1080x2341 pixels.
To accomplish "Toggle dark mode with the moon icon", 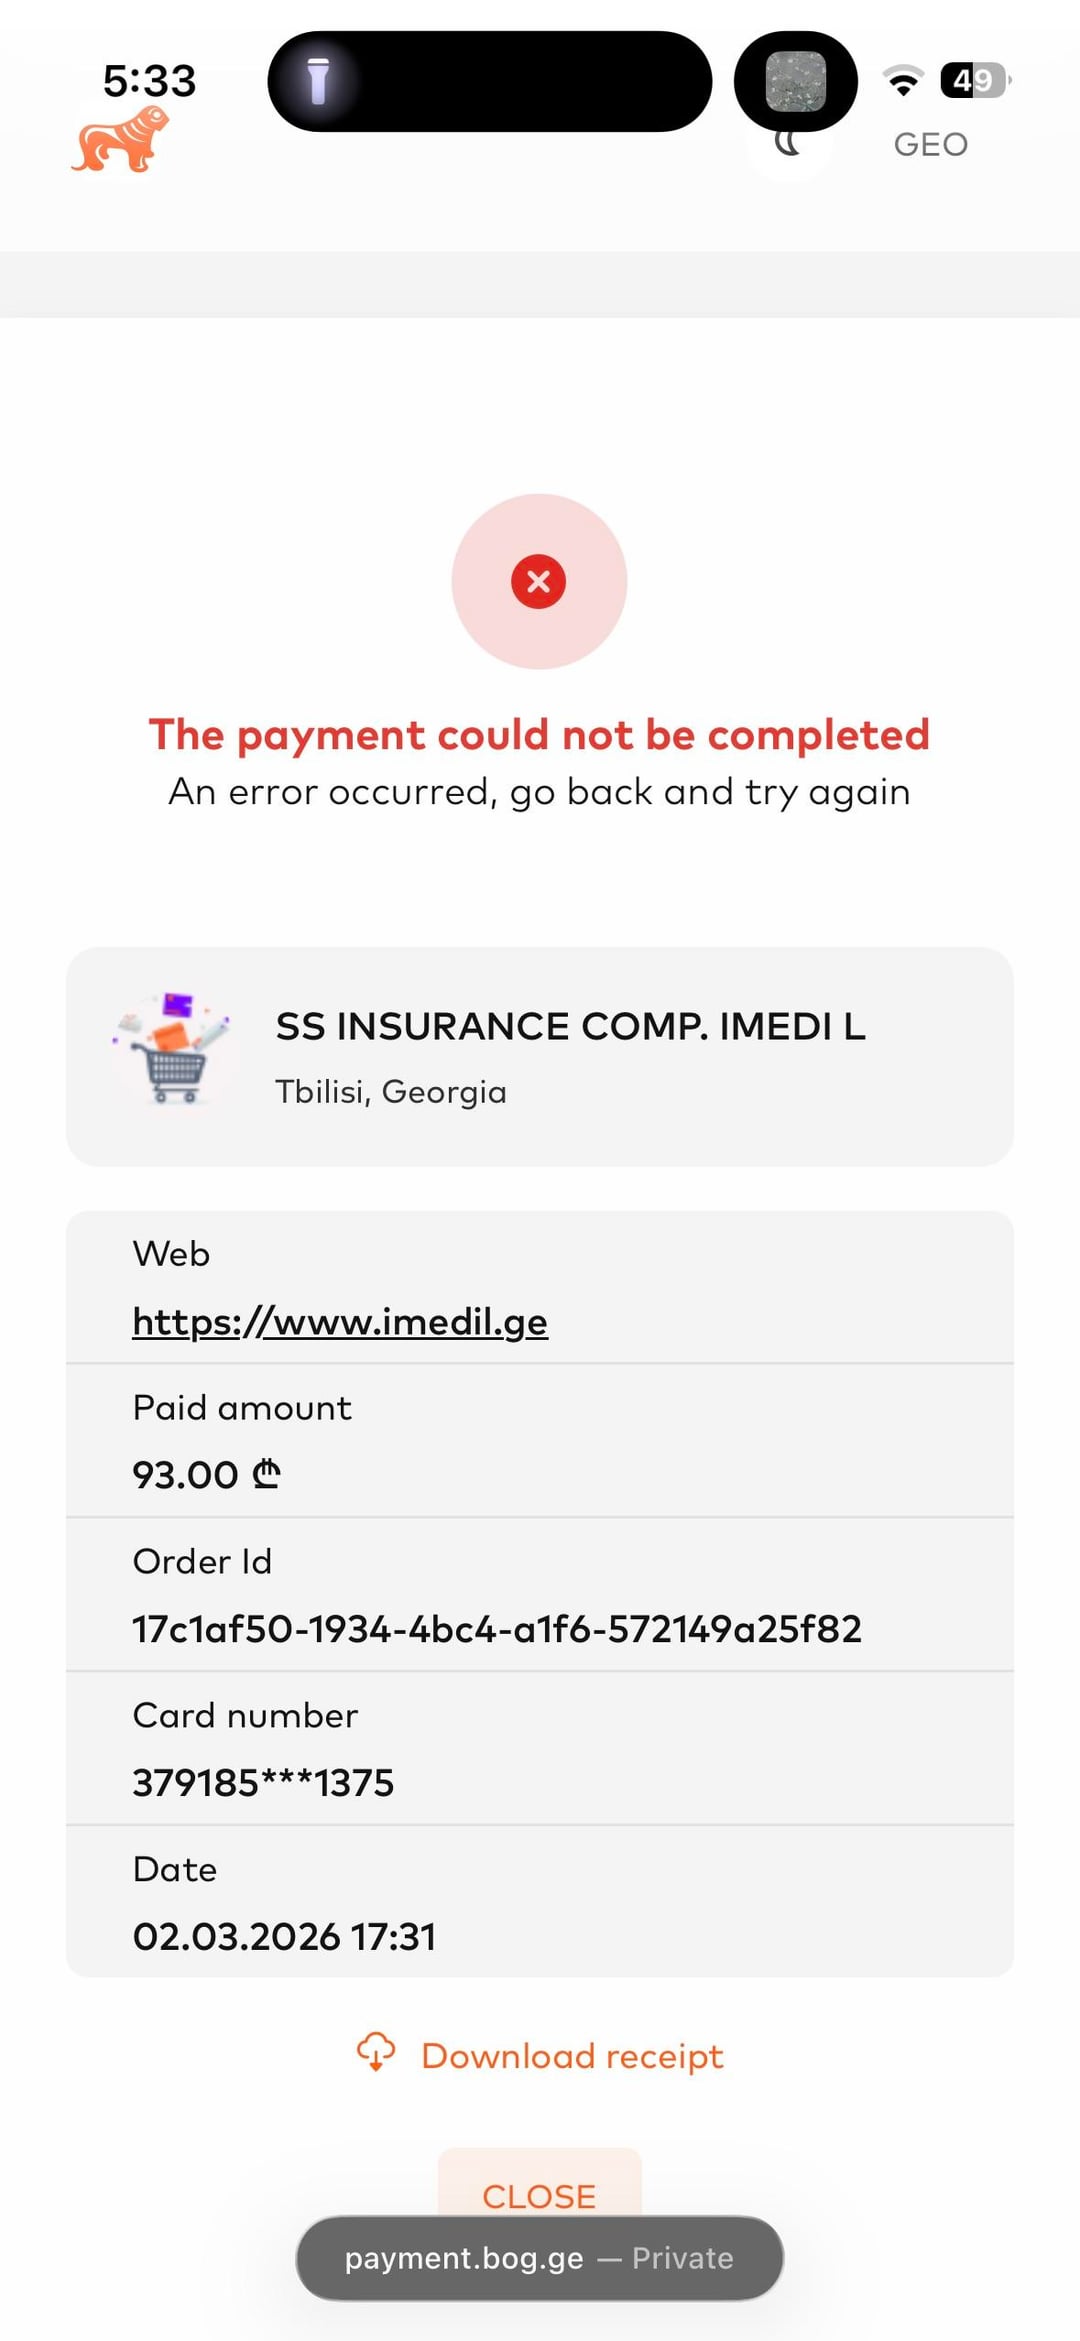I will (x=789, y=145).
